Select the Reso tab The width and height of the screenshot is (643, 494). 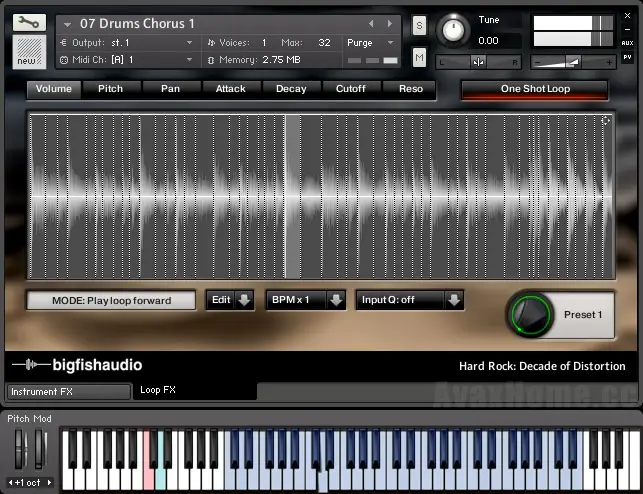click(411, 89)
